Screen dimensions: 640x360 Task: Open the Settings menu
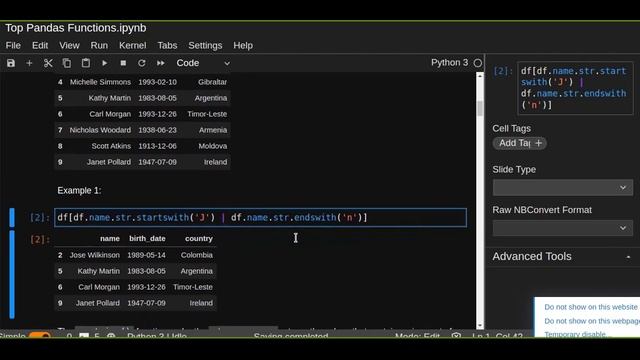[x=205, y=45]
